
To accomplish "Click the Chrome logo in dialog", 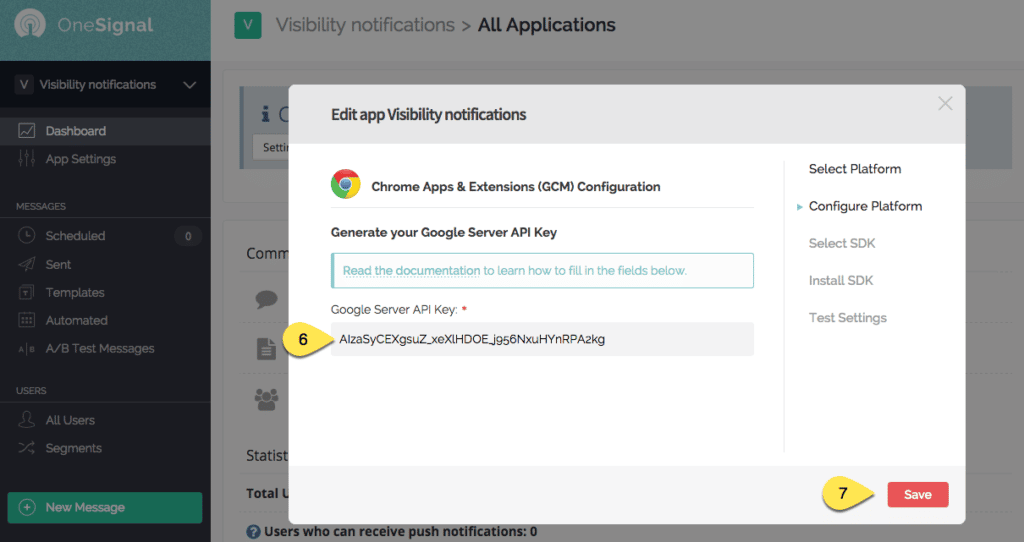I will click(x=346, y=185).
